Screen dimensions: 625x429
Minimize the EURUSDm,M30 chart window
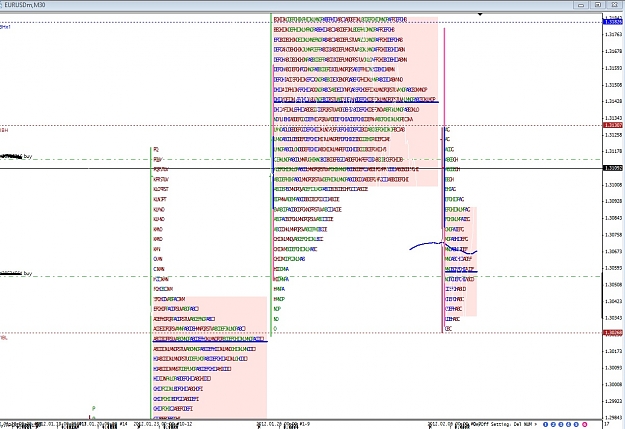click(581, 5)
